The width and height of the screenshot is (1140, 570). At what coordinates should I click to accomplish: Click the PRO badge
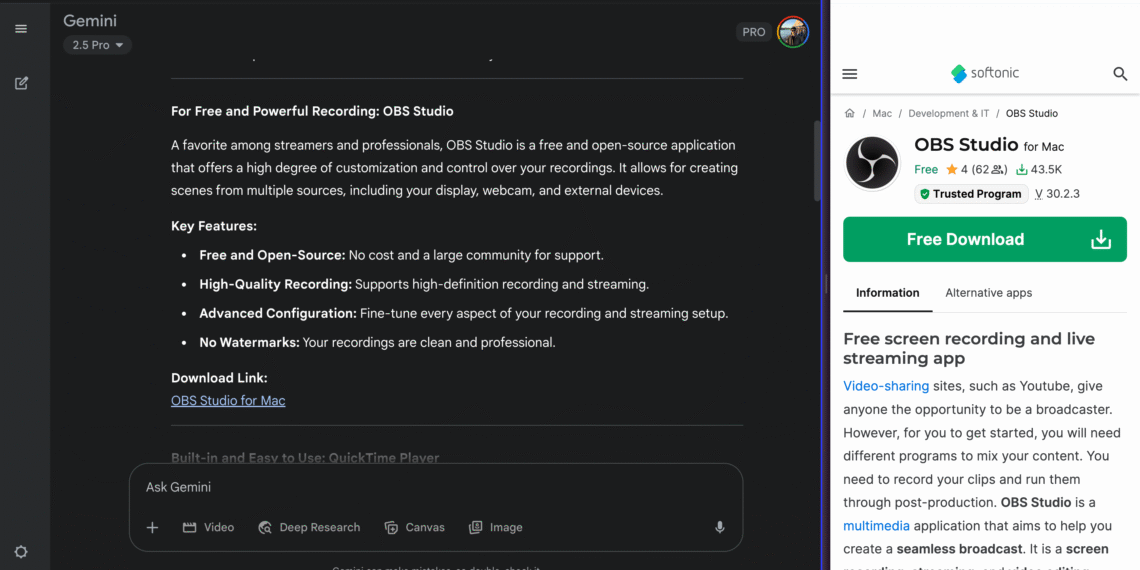tap(754, 32)
